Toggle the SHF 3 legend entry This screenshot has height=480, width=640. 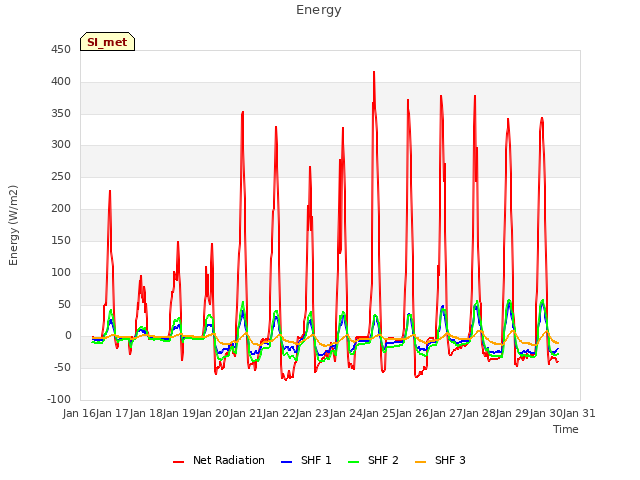440,460
